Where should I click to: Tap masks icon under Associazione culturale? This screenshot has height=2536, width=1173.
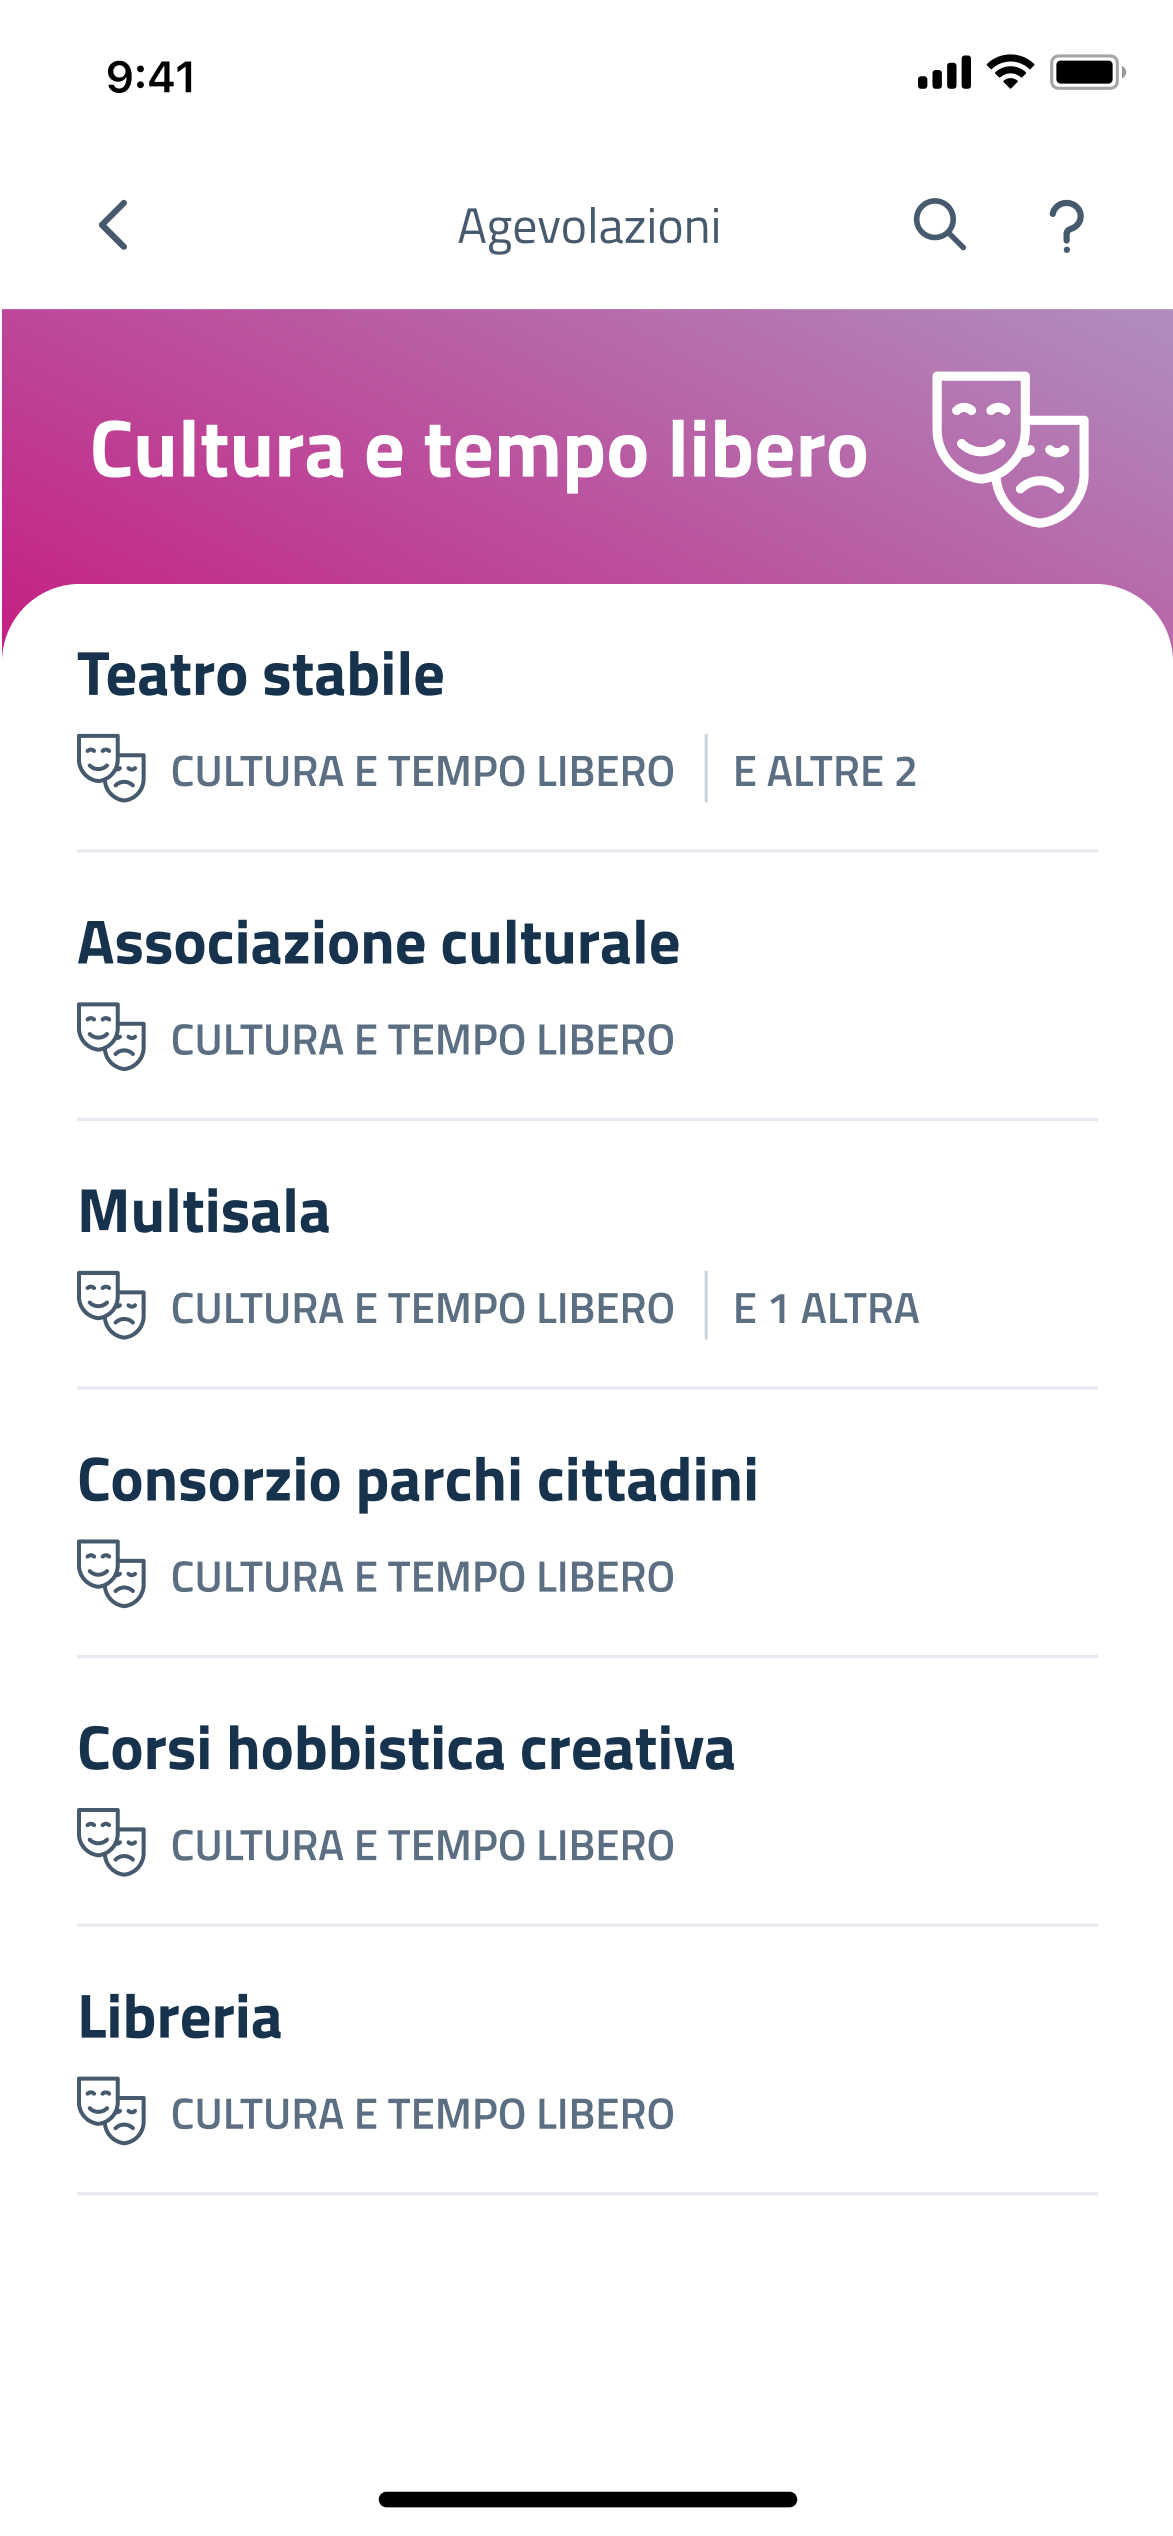[x=112, y=1037]
